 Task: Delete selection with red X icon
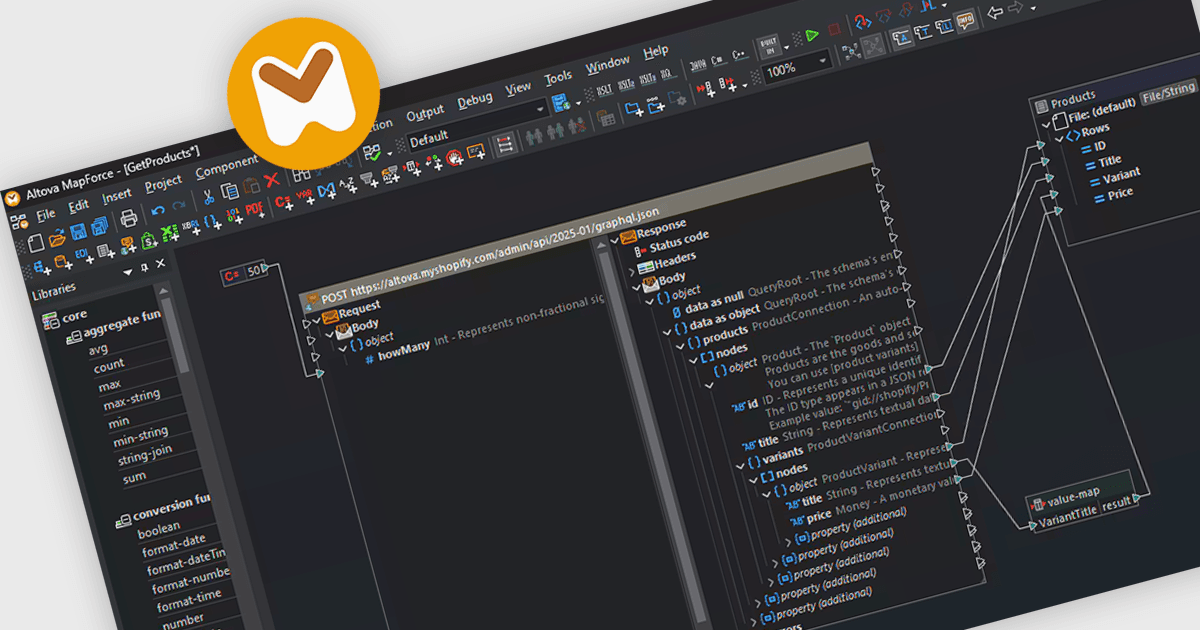(x=272, y=180)
